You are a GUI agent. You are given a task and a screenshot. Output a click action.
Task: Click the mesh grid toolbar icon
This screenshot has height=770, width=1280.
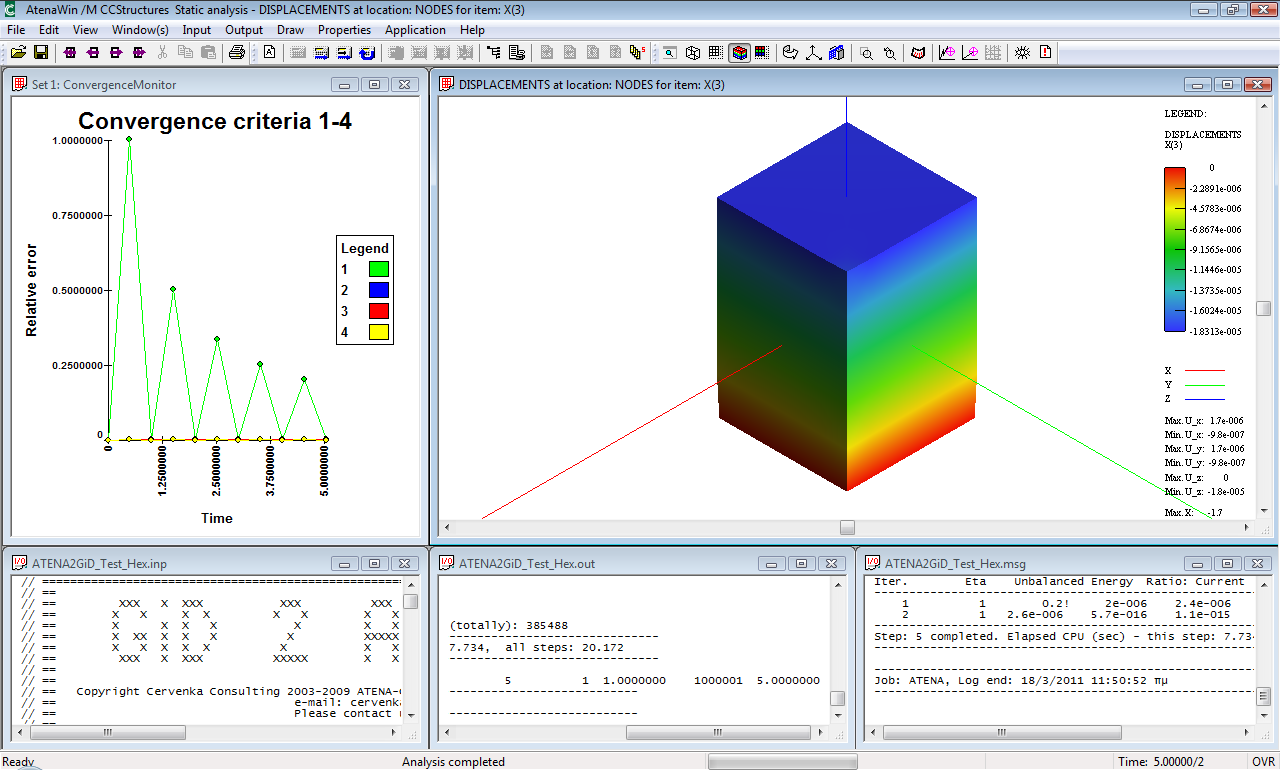coord(716,52)
